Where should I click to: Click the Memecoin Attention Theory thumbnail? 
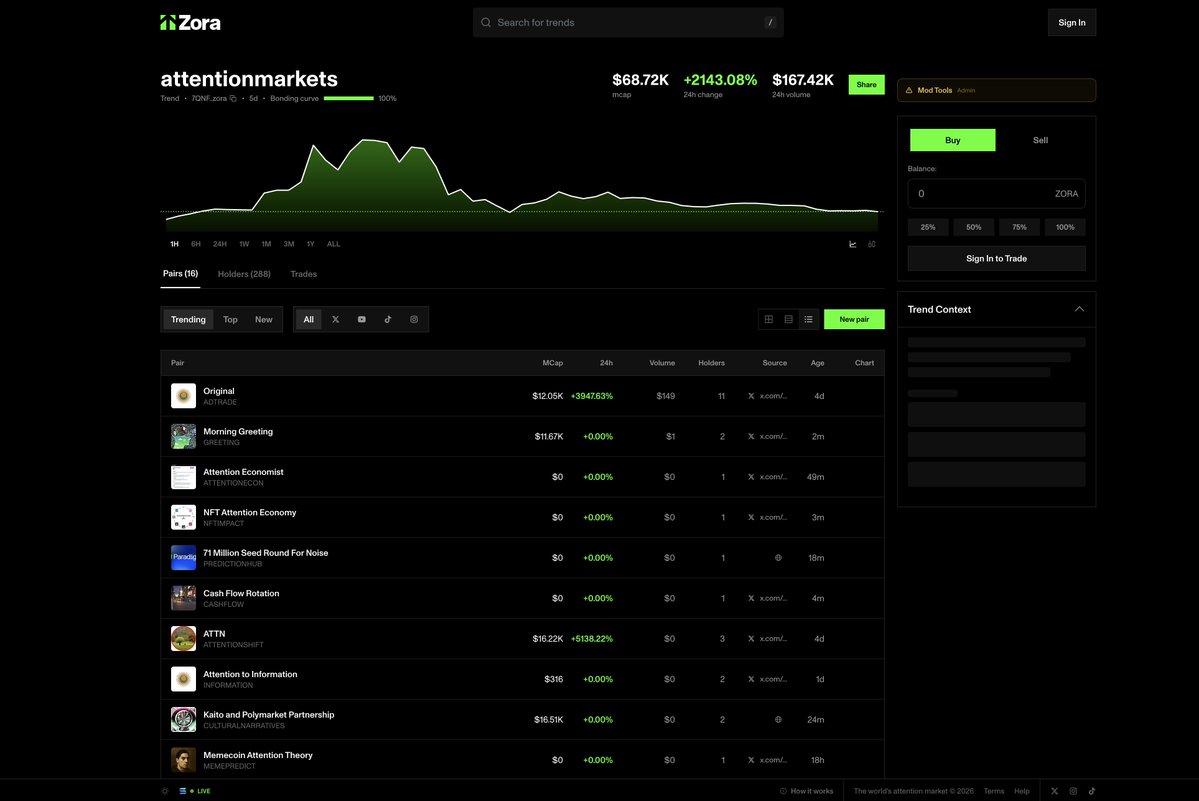click(184, 760)
